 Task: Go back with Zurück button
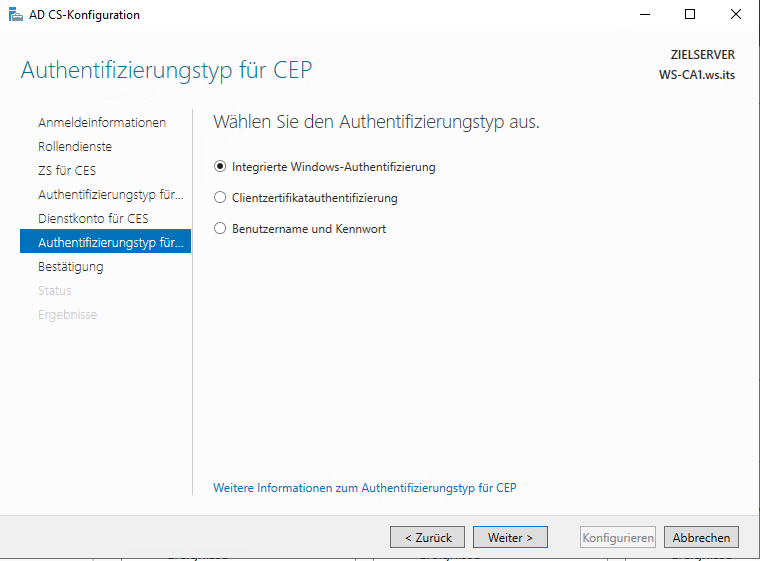coord(428,537)
